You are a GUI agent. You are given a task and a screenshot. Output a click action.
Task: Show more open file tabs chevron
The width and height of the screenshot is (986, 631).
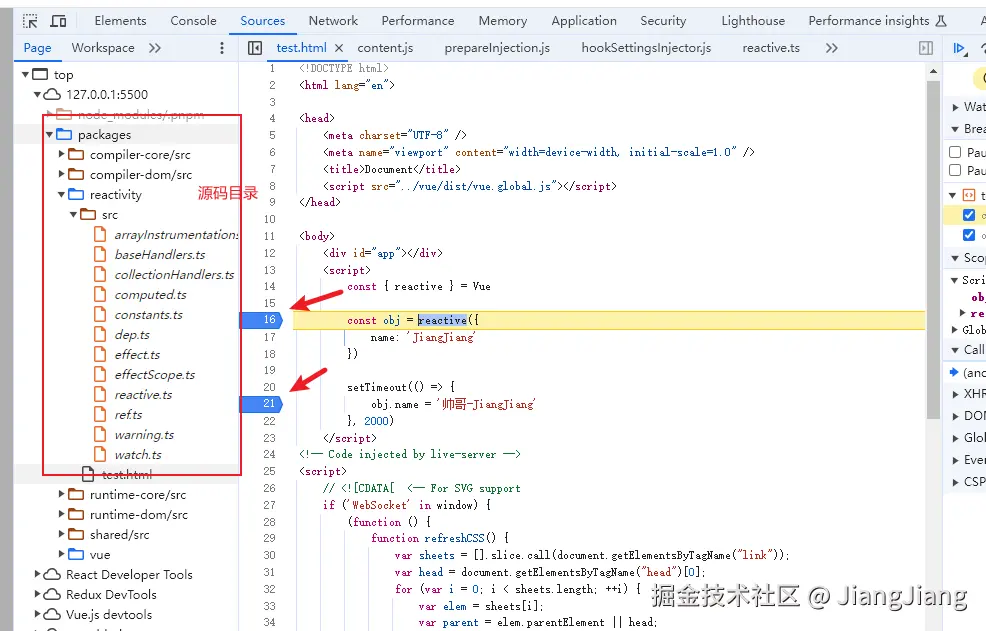pyautogui.click(x=831, y=48)
